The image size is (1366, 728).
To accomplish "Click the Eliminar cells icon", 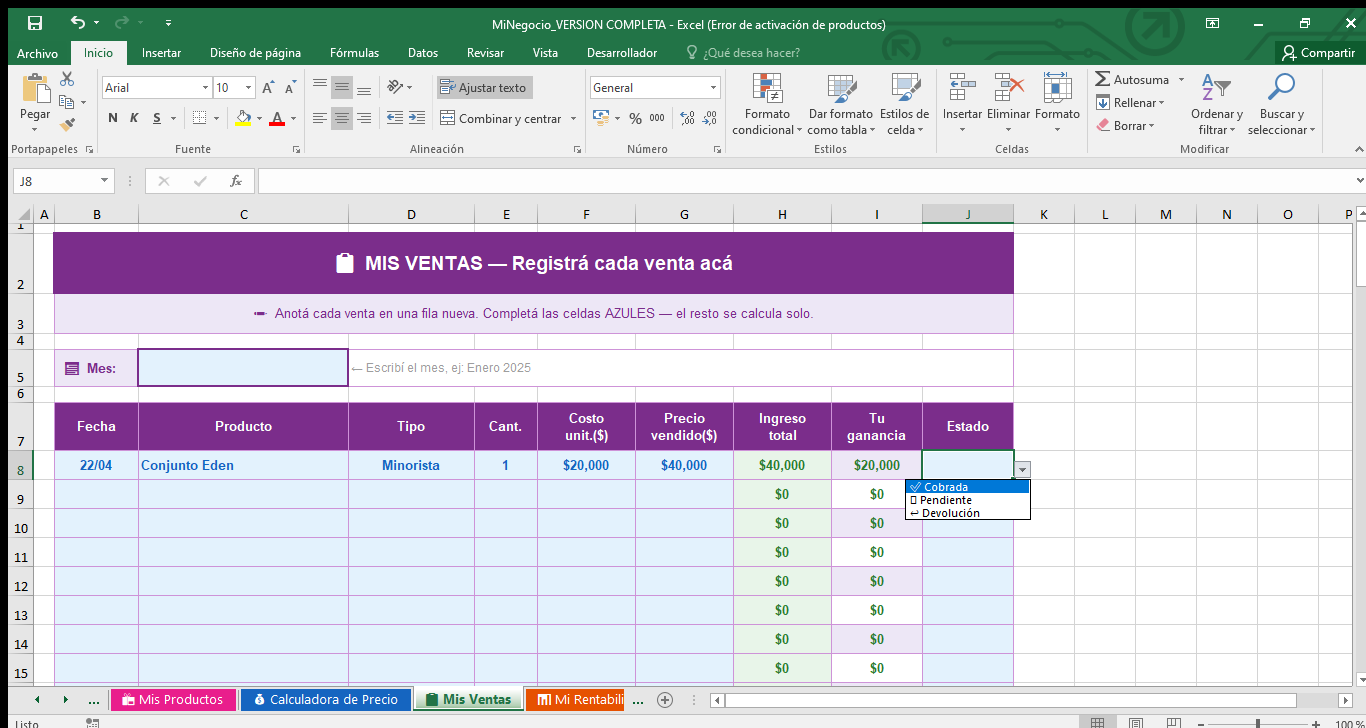I will click(1008, 103).
